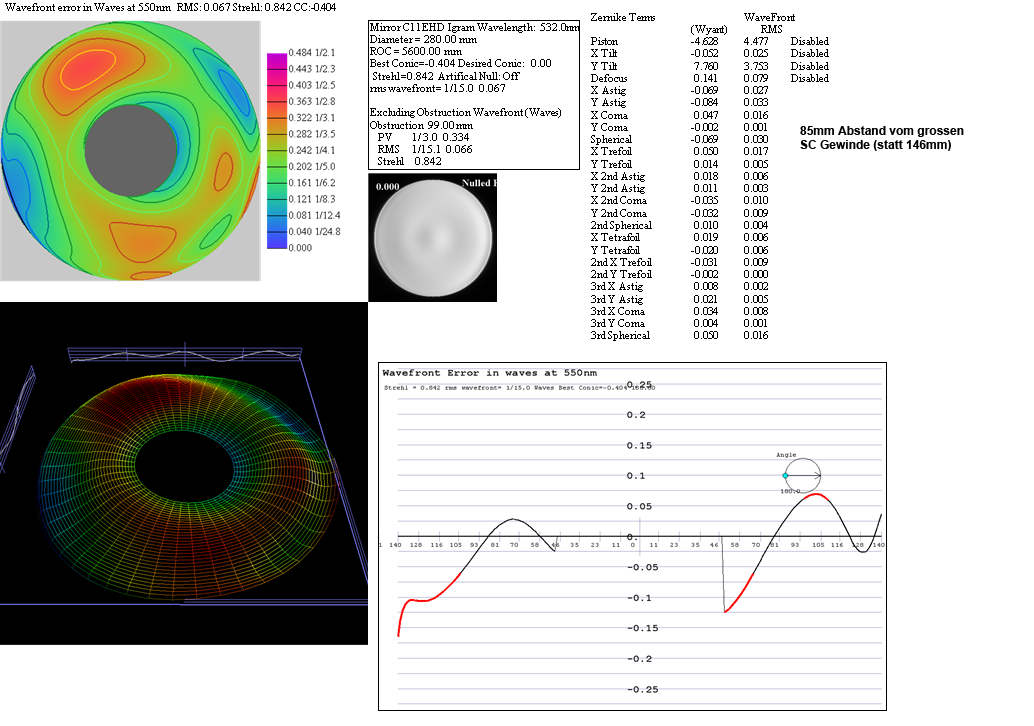Click the red peak on the profile curve
Viewport: 1034px width, 726px height.
click(x=816, y=494)
